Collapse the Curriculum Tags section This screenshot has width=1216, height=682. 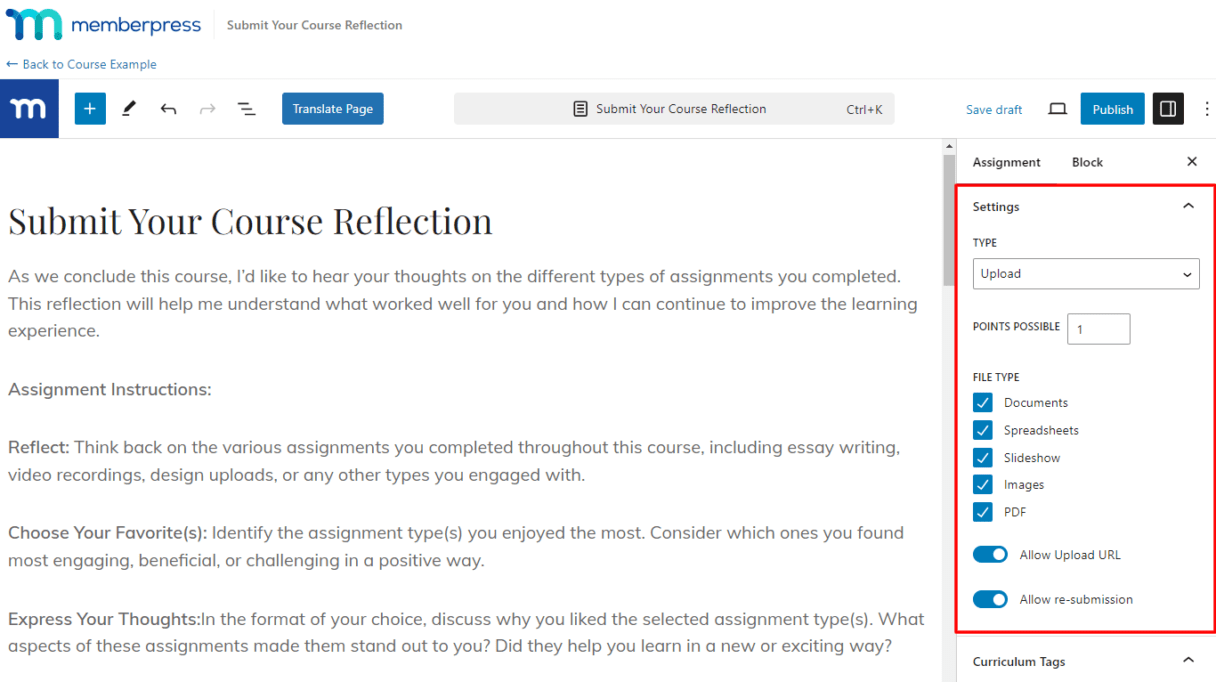tap(1188, 661)
